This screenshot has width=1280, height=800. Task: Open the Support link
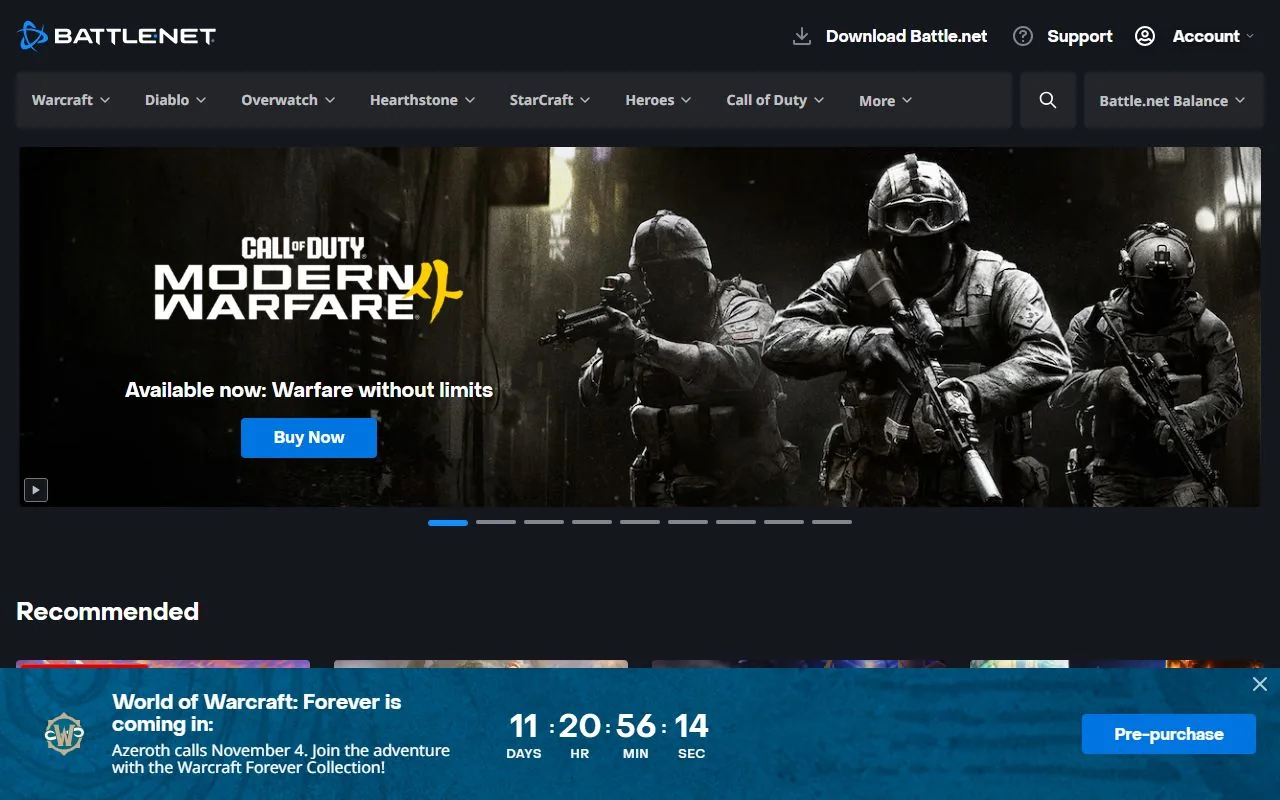pyautogui.click(x=1080, y=36)
